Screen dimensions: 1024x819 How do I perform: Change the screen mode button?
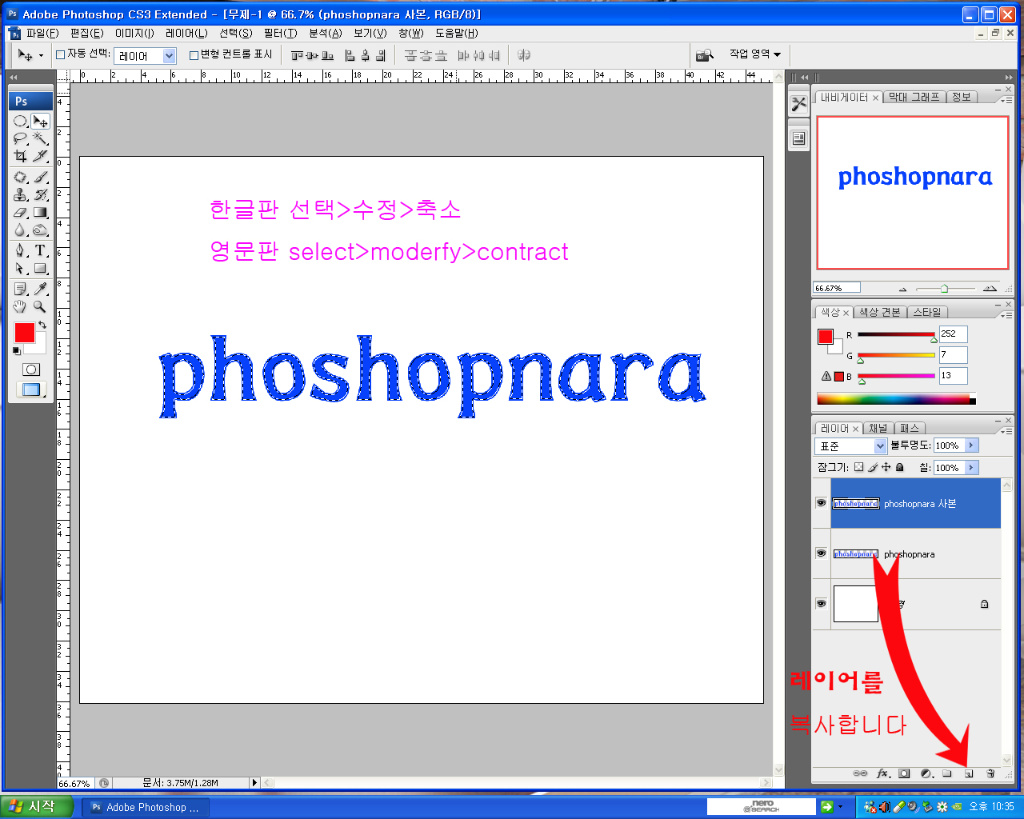pos(31,390)
